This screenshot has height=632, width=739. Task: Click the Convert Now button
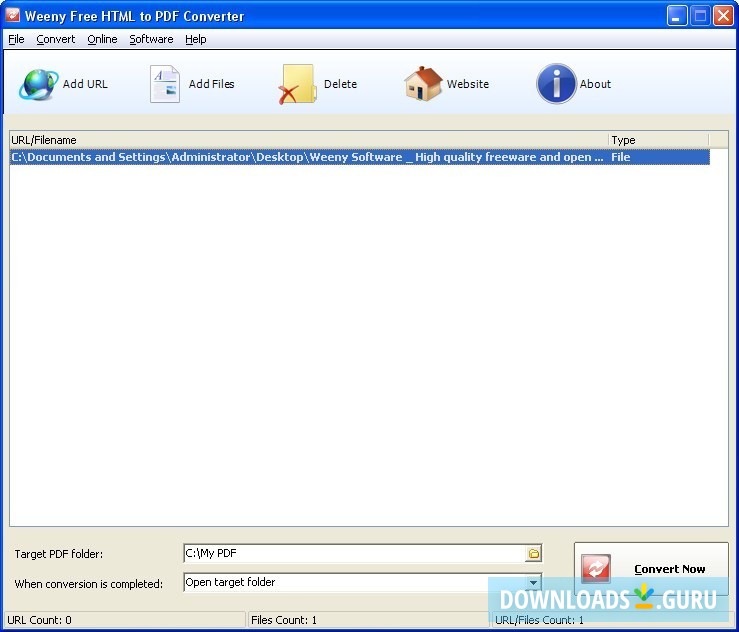pyautogui.click(x=651, y=568)
